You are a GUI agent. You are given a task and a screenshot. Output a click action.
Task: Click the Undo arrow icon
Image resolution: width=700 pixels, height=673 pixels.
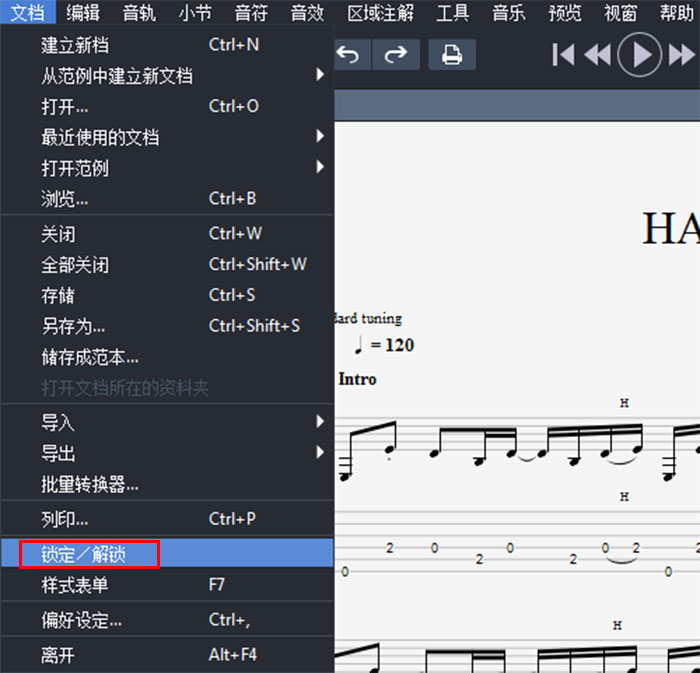coord(348,54)
